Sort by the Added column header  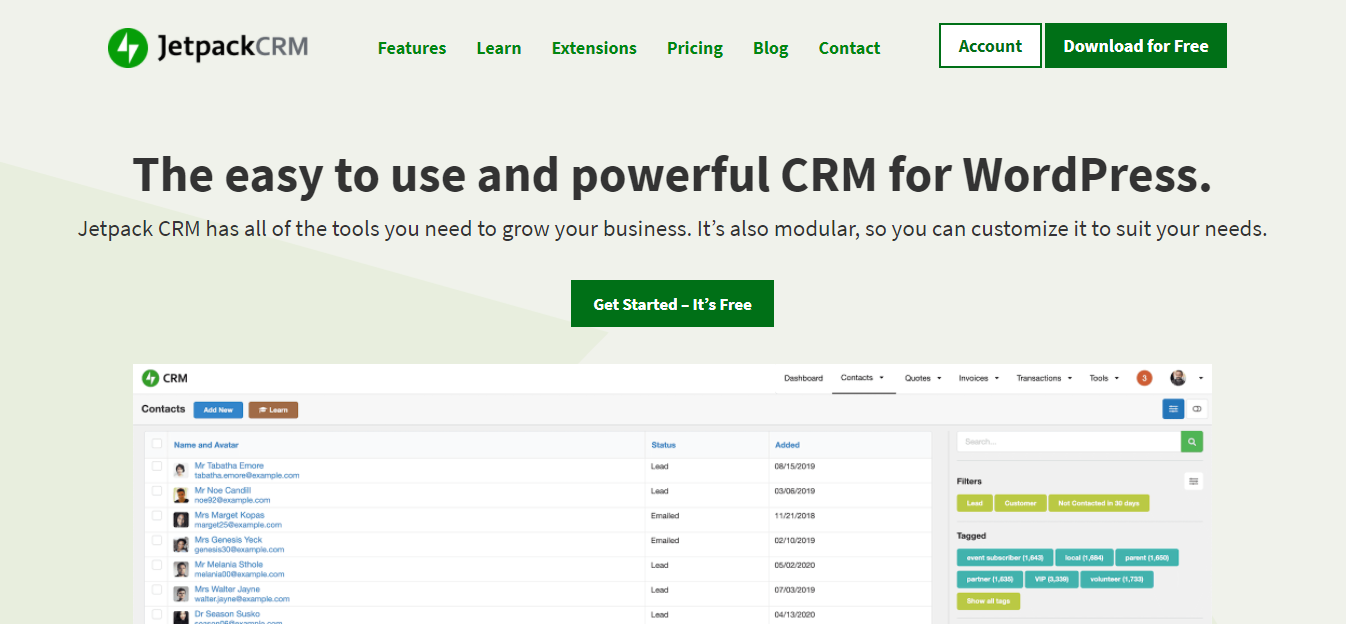click(x=787, y=444)
